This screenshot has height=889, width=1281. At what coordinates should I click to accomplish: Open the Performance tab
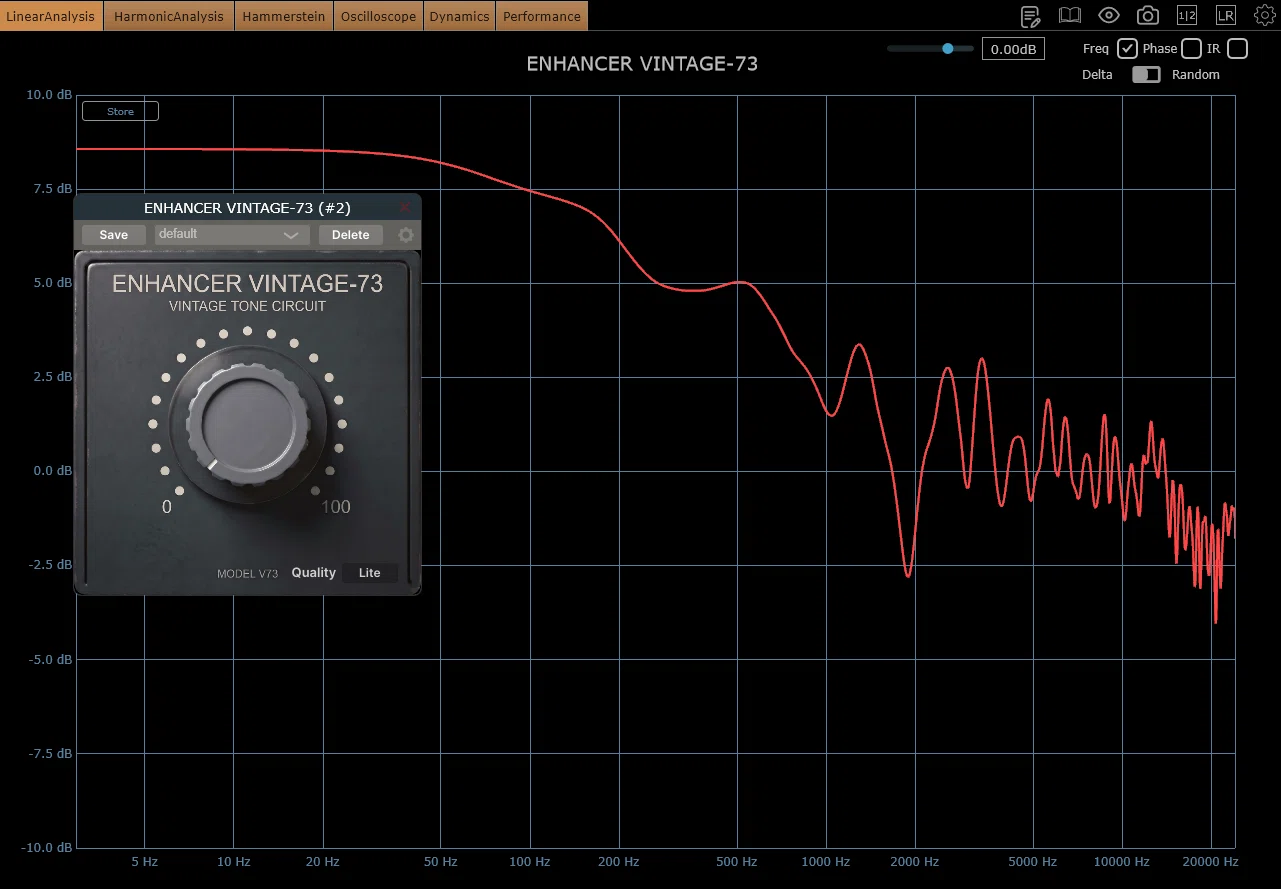pyautogui.click(x=542, y=16)
